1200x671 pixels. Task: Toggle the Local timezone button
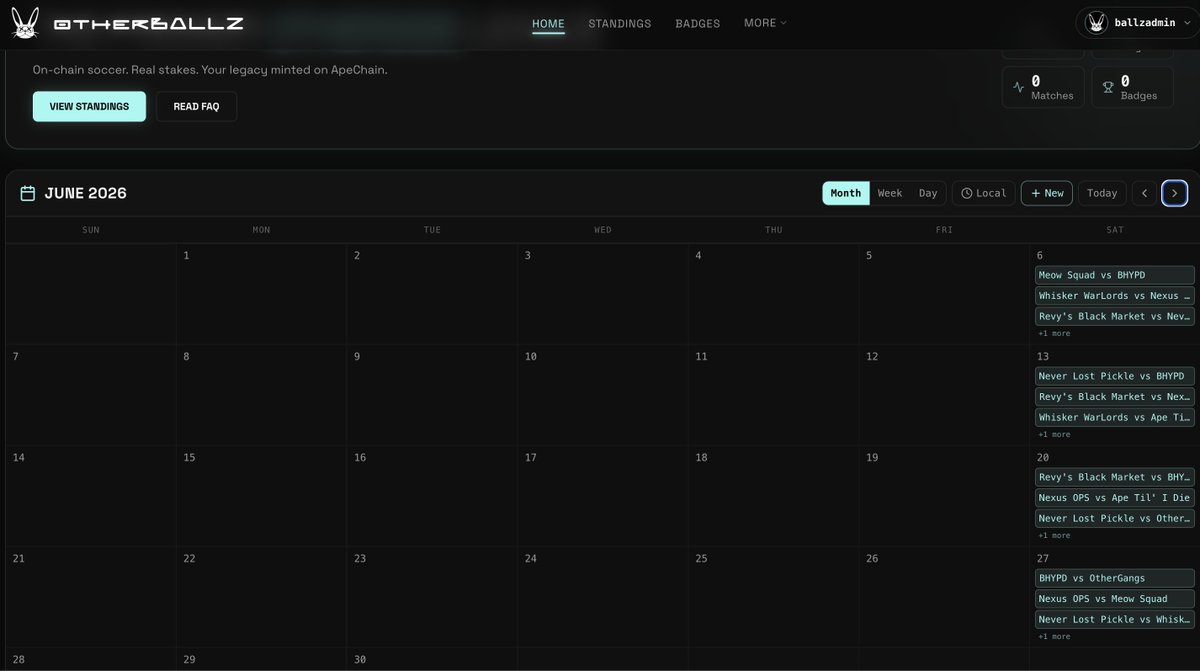[984, 193]
